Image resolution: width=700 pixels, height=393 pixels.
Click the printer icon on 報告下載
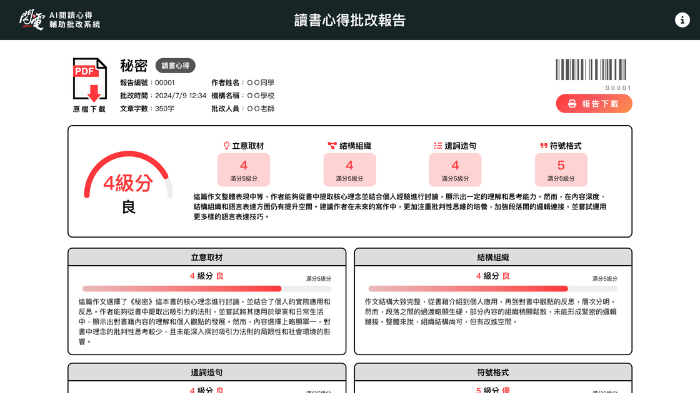coord(572,104)
